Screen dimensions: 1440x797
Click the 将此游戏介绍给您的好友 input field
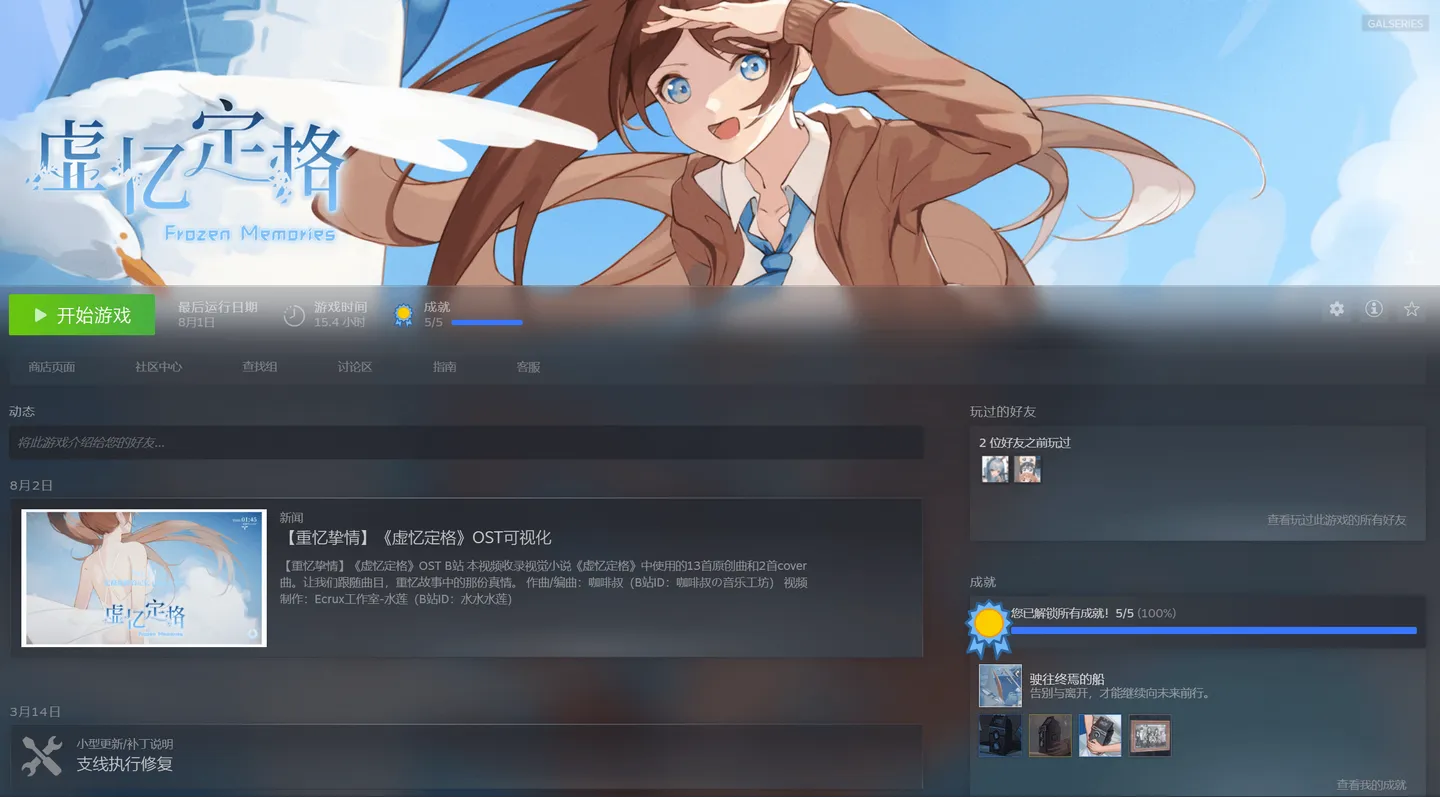[x=466, y=442]
